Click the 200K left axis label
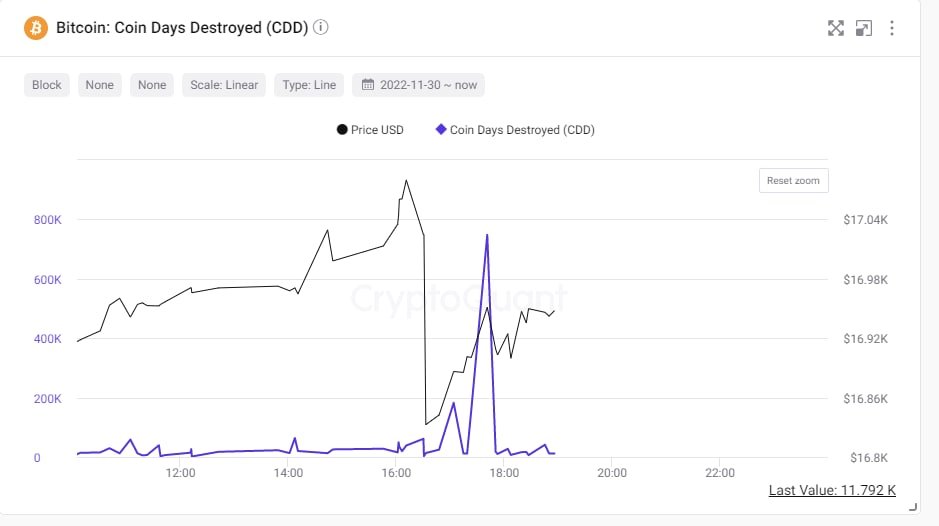939x526 pixels. pos(47,399)
